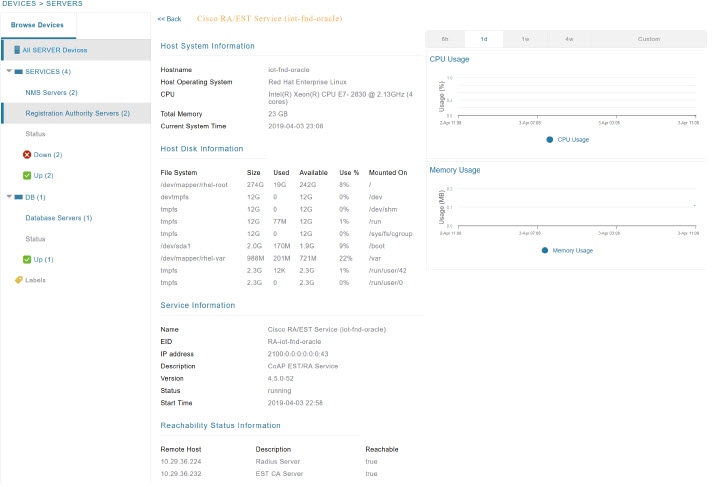The height and width of the screenshot is (487, 720).
Task: Click the Cisco RA/EST Service page title
Action: pos(270,19)
